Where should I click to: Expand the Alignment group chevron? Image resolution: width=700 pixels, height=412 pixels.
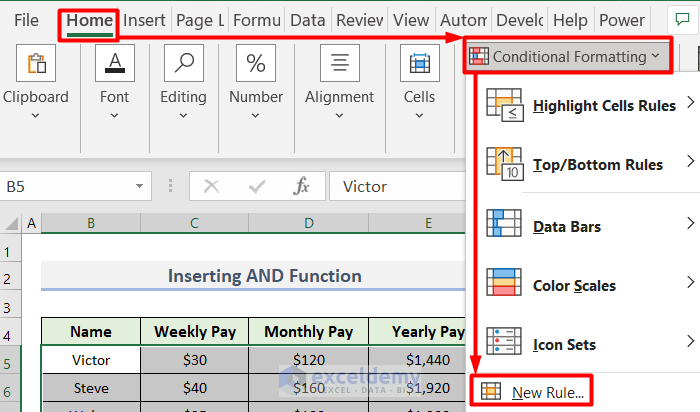pos(339,116)
